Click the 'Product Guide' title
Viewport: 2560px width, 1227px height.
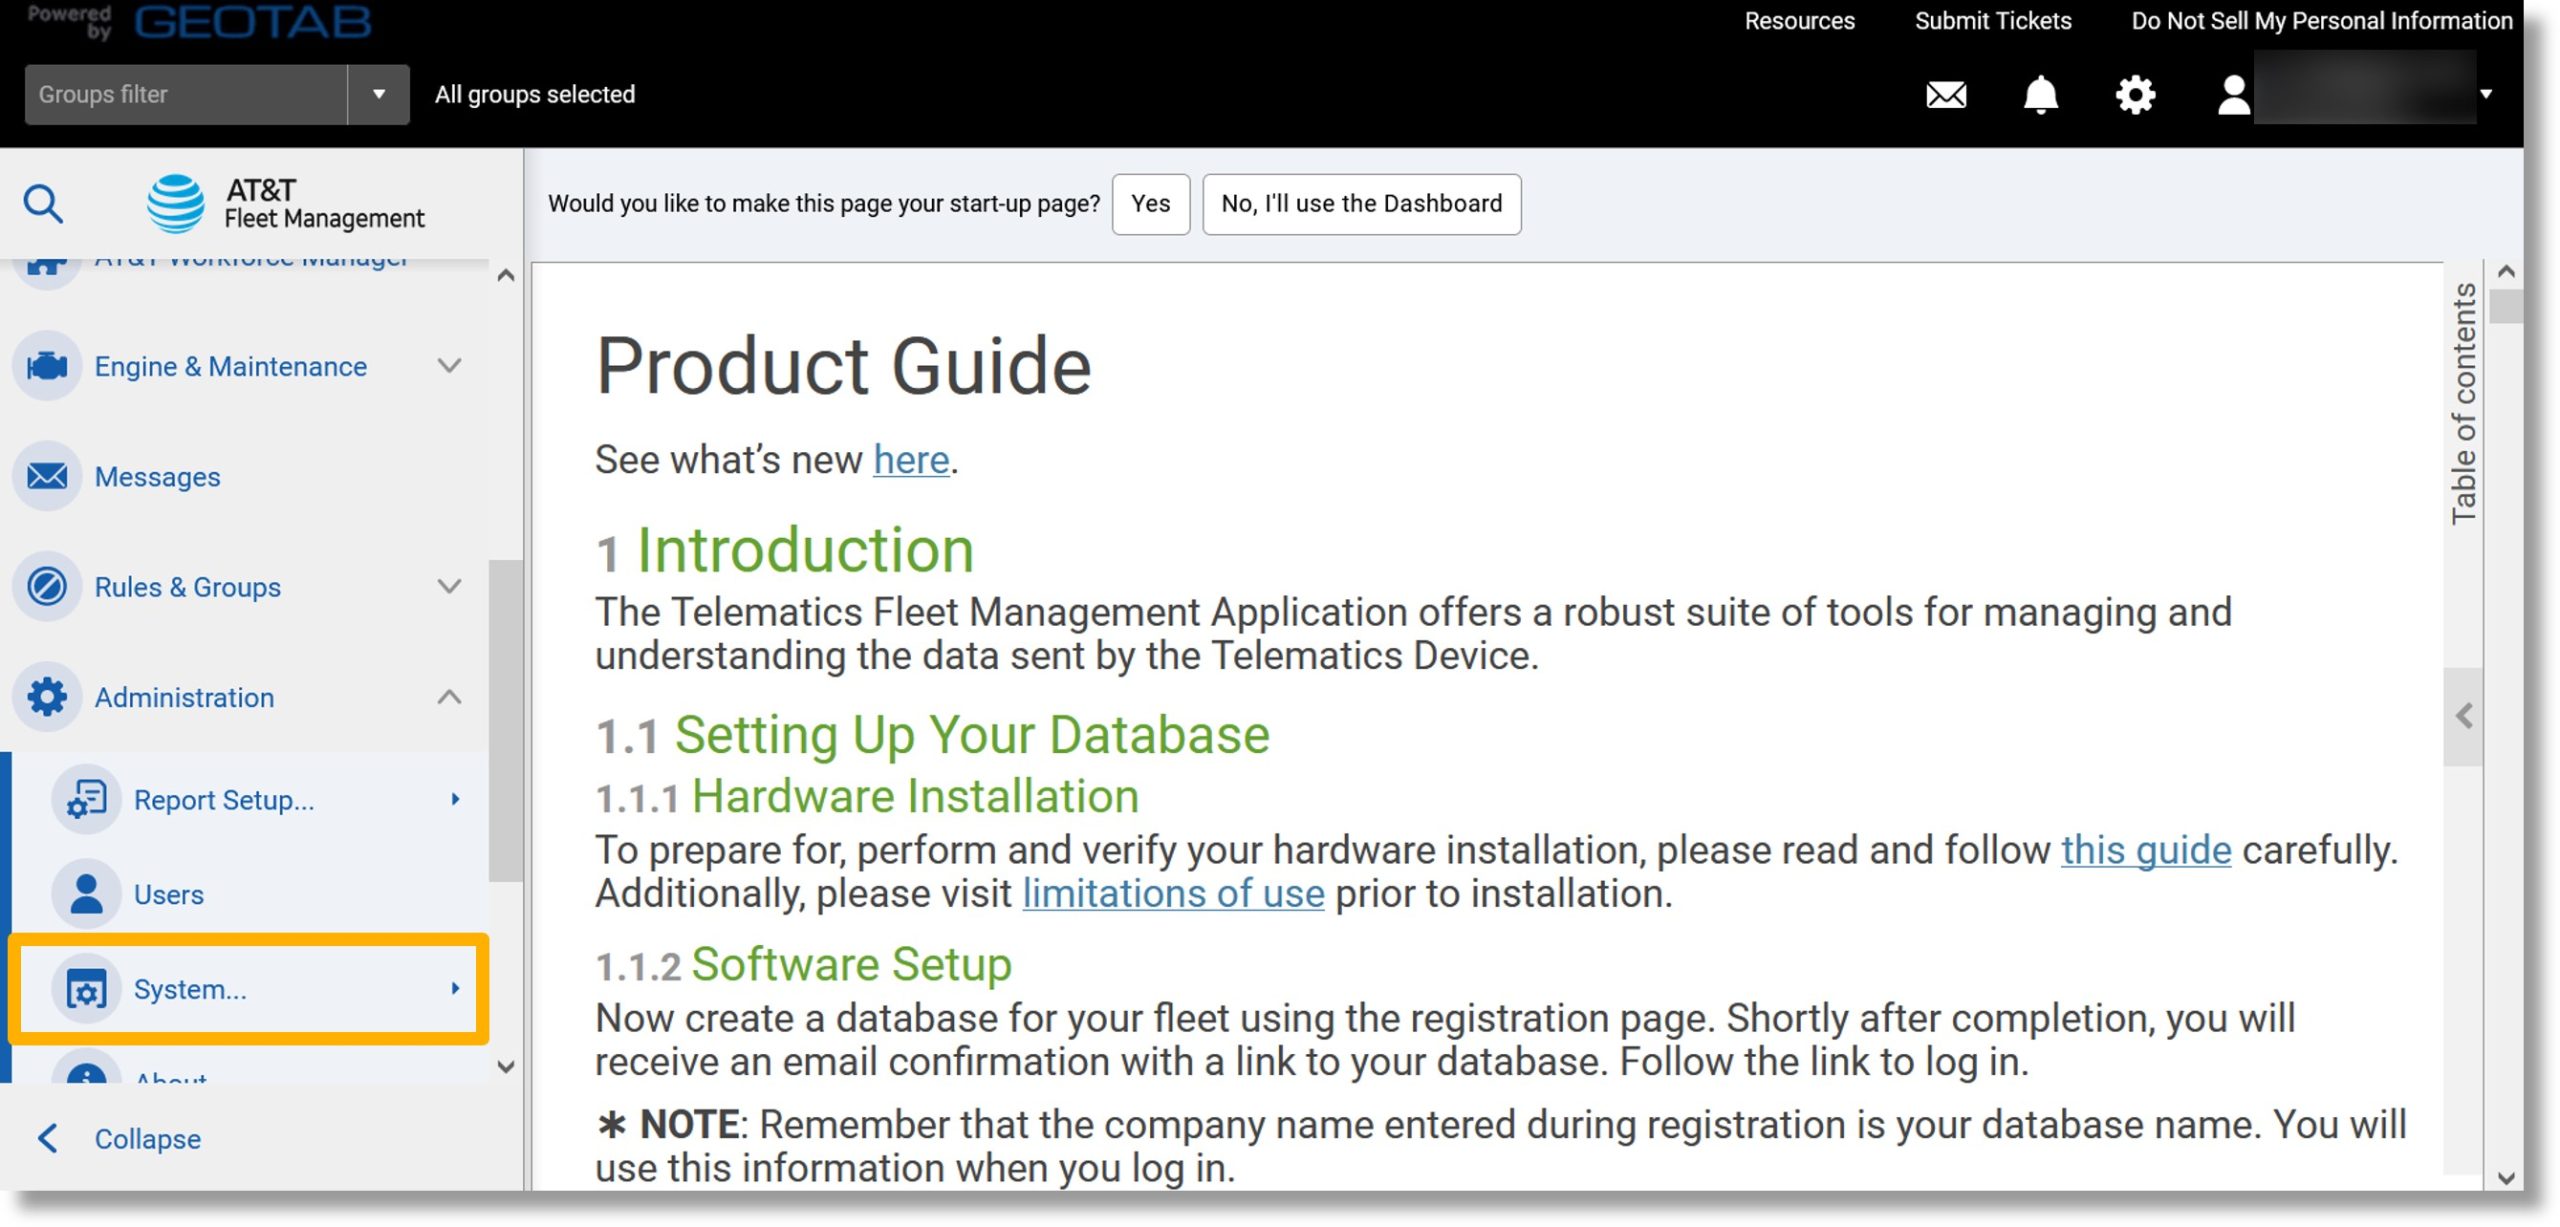point(843,366)
